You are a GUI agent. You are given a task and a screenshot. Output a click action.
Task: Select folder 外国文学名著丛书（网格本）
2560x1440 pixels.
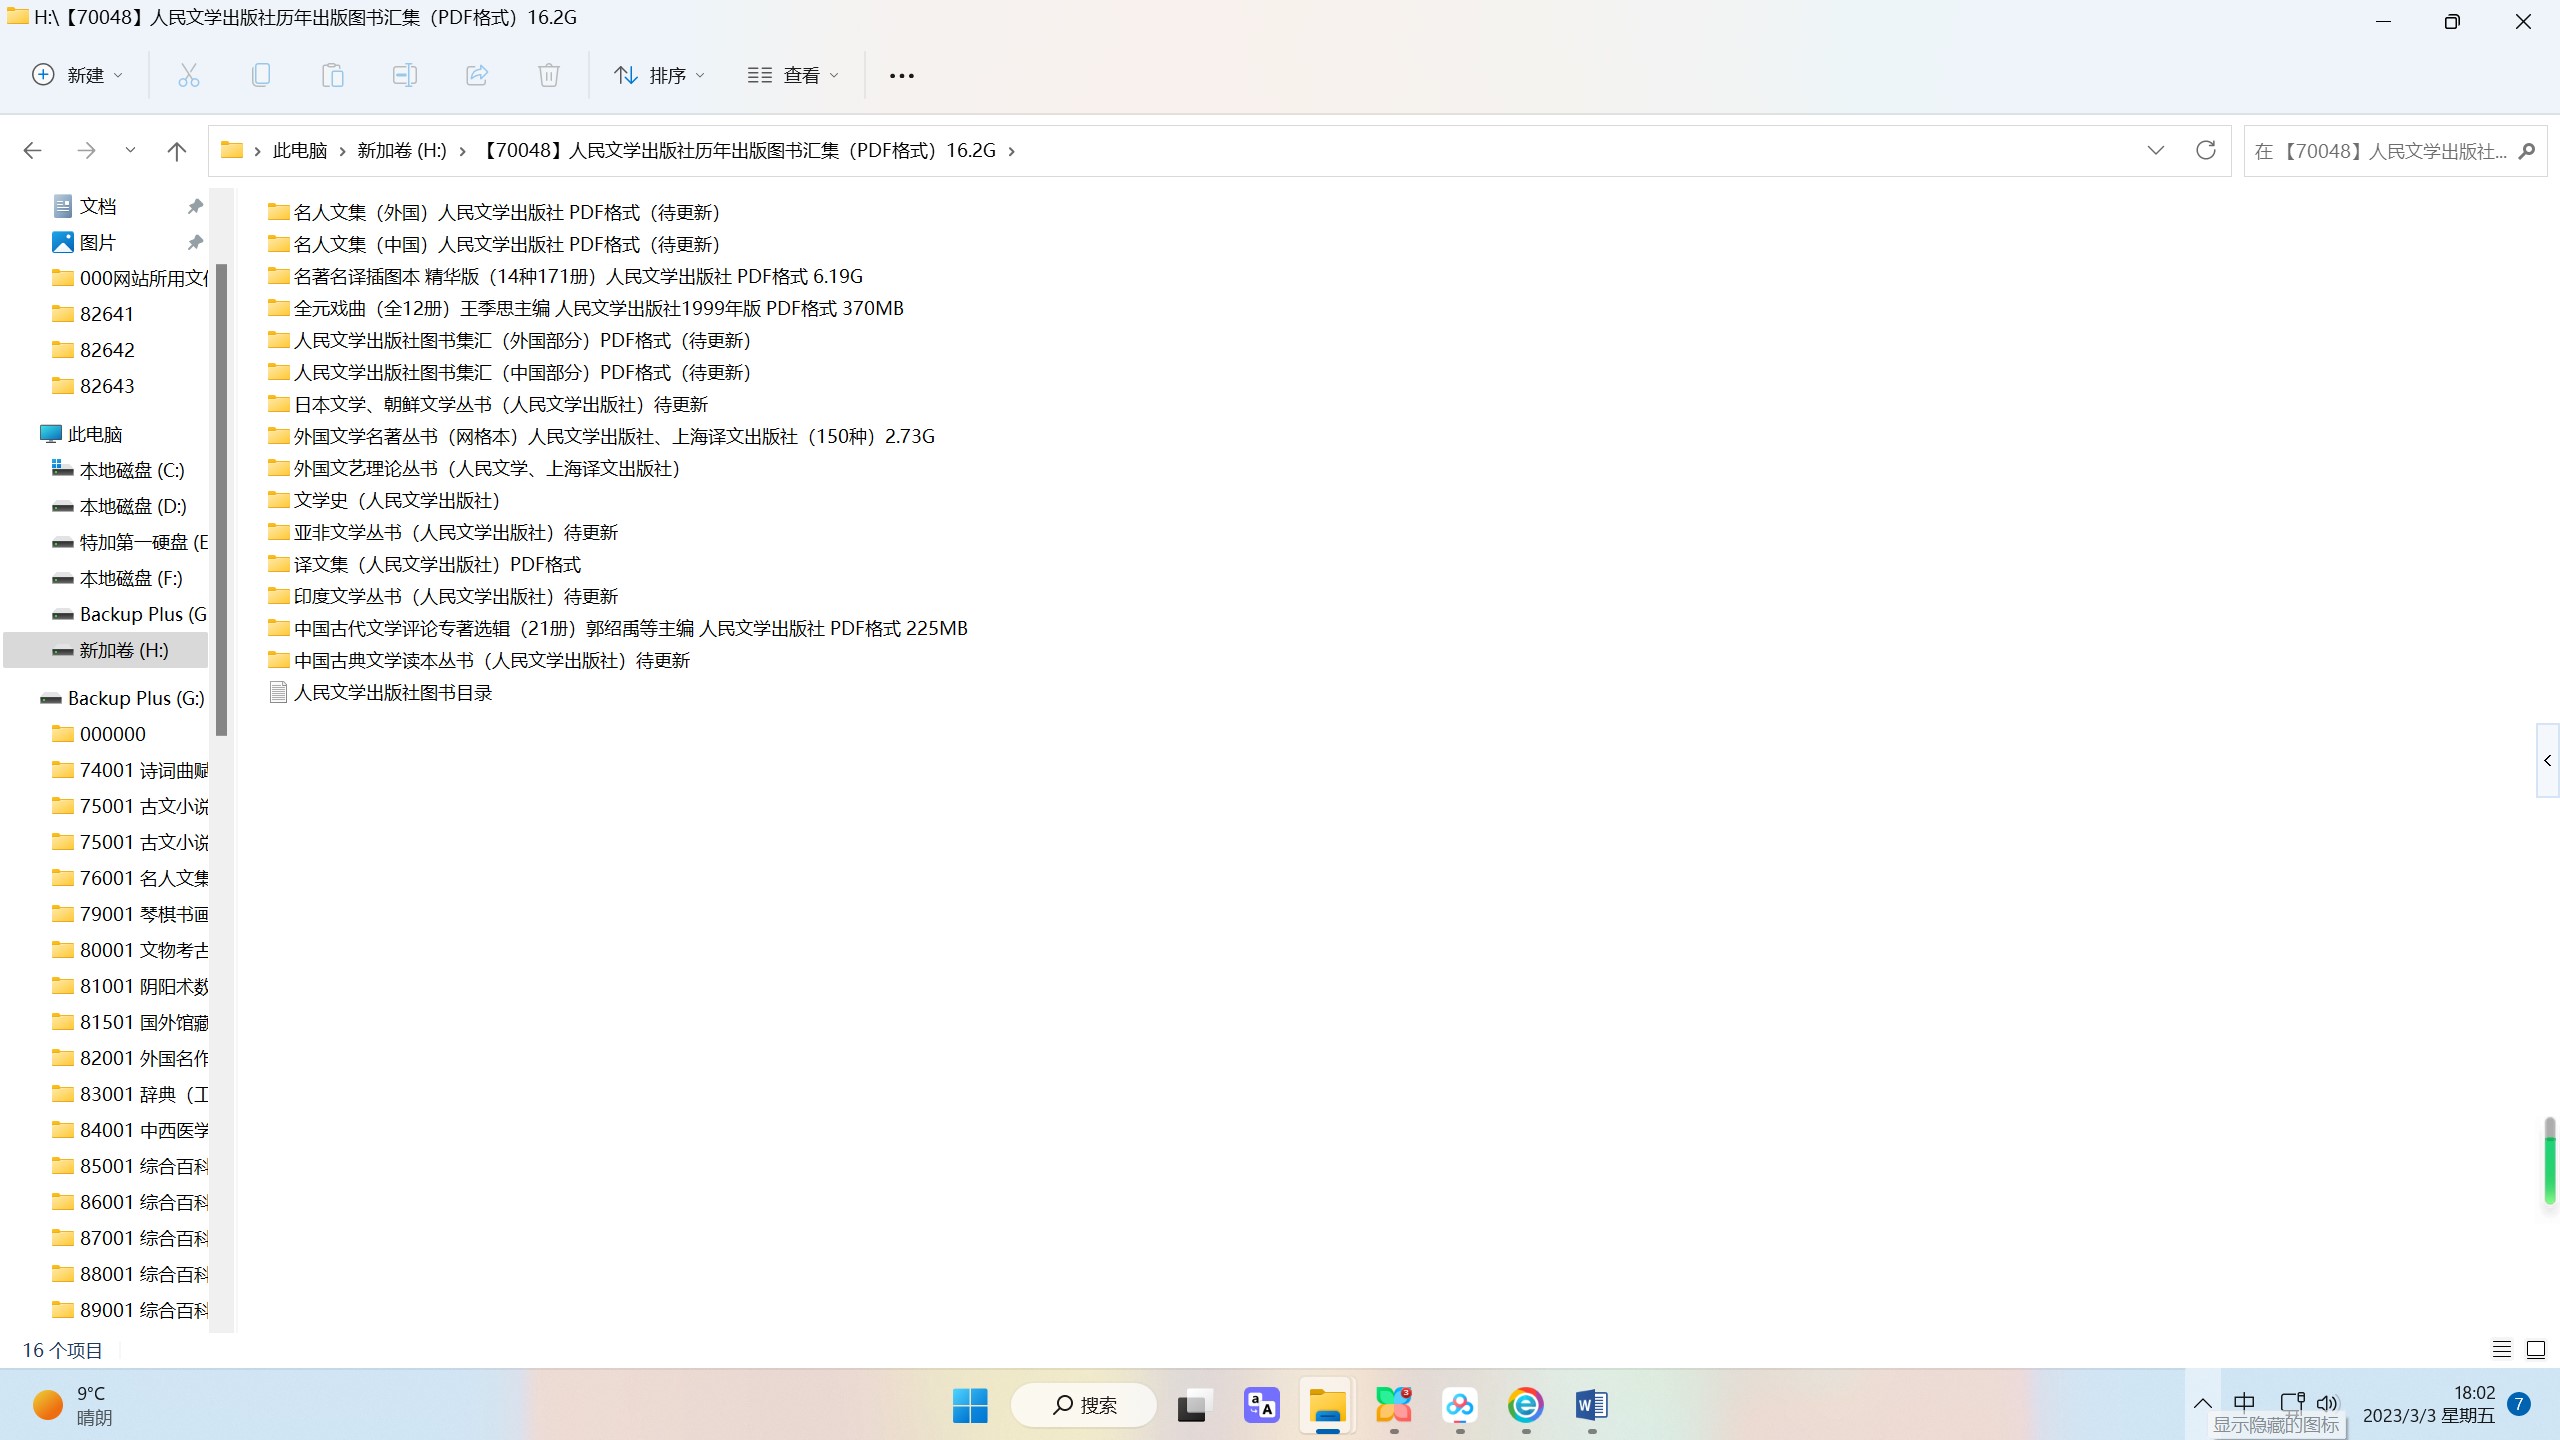[x=601, y=436]
